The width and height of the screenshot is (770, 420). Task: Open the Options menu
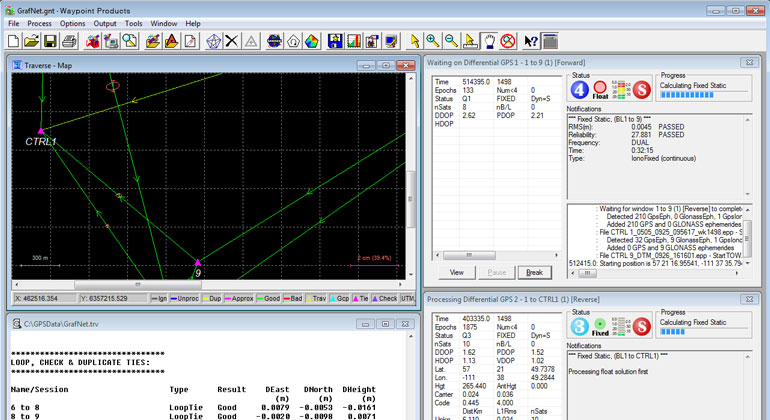(73, 24)
